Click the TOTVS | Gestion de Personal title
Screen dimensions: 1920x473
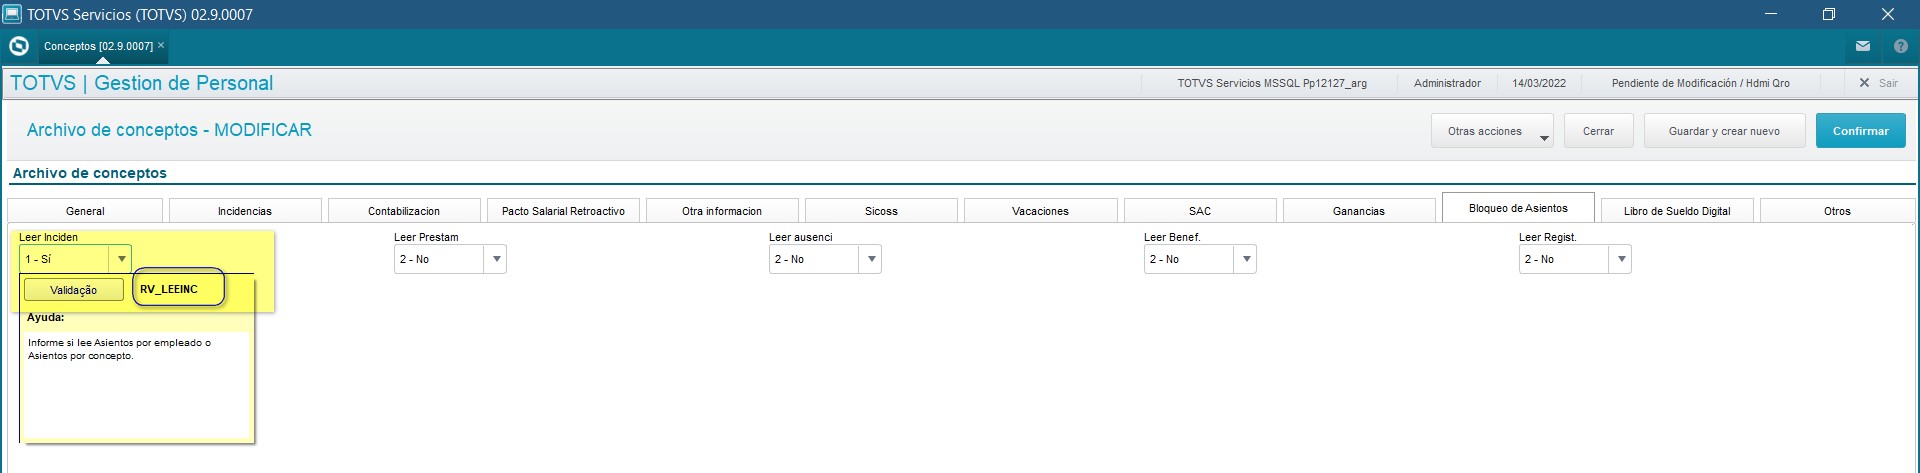pyautogui.click(x=141, y=83)
